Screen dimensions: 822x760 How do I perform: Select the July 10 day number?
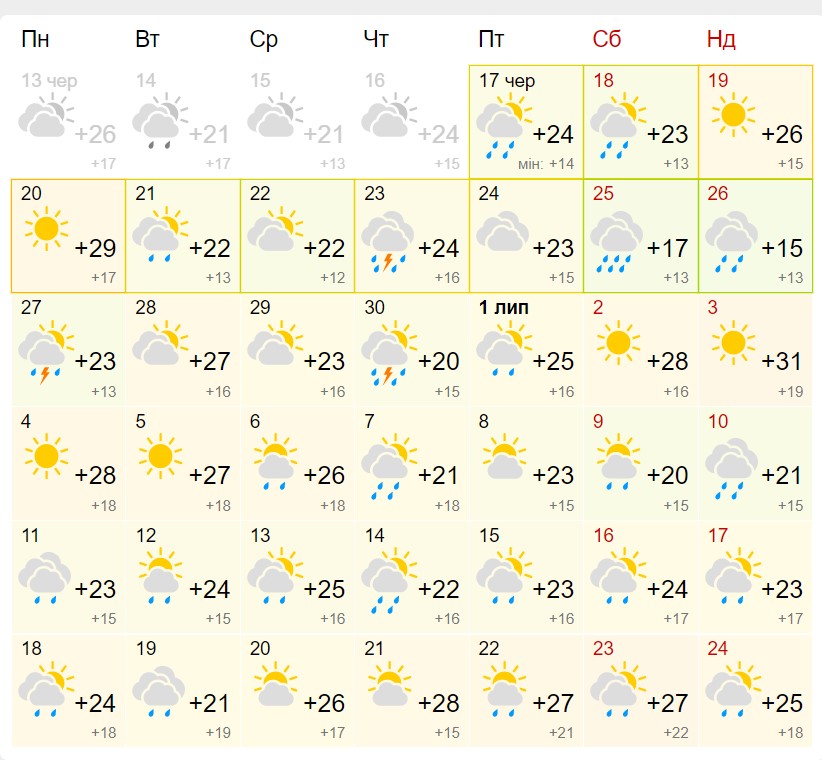[x=717, y=422]
